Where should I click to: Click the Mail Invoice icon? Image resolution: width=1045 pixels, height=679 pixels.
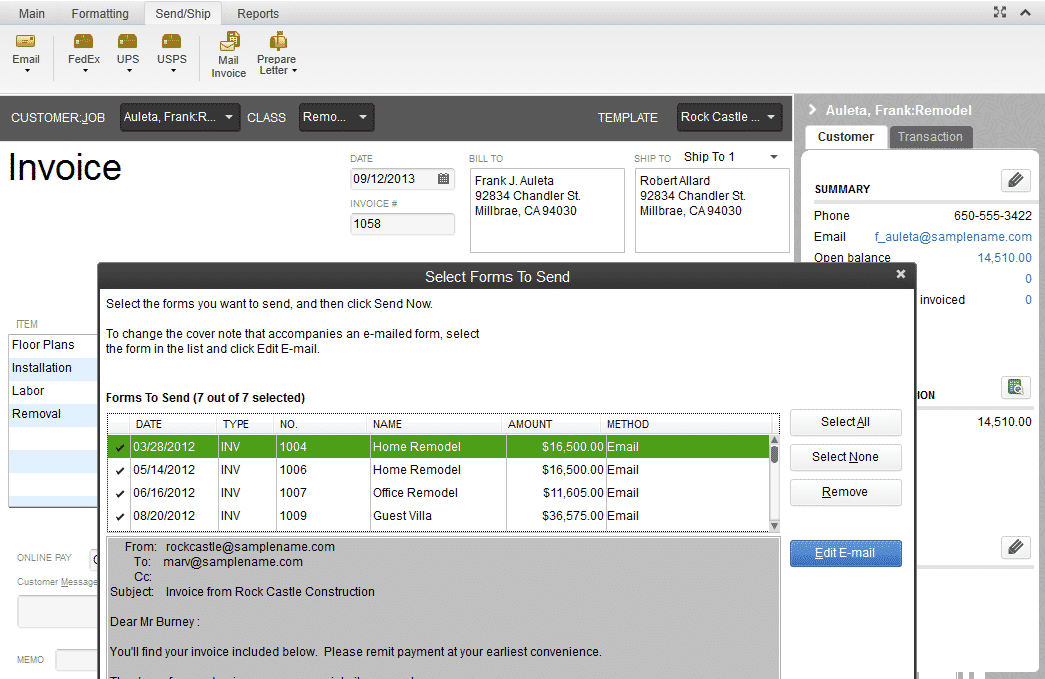pos(229,41)
